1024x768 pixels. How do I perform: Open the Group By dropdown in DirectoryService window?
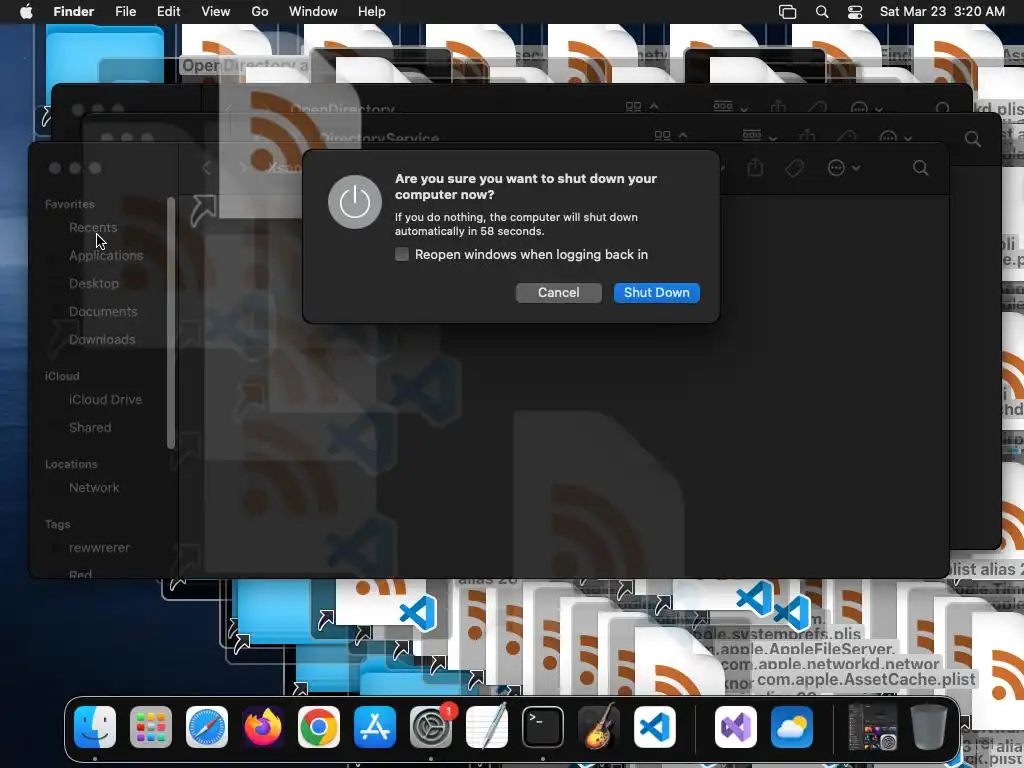coord(758,135)
